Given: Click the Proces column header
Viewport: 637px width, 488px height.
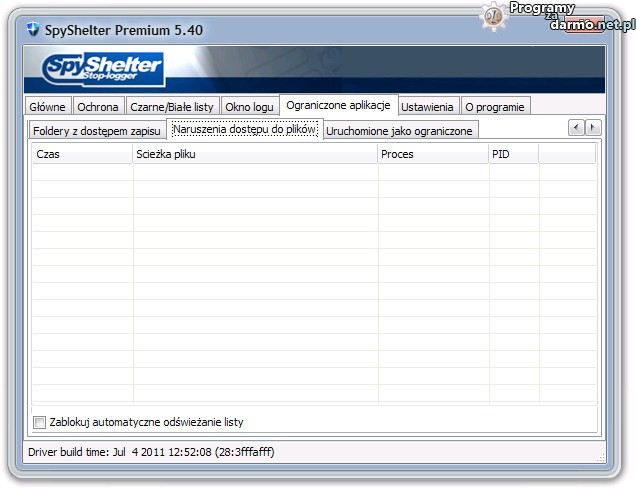Looking at the screenshot, I should click(x=432, y=154).
